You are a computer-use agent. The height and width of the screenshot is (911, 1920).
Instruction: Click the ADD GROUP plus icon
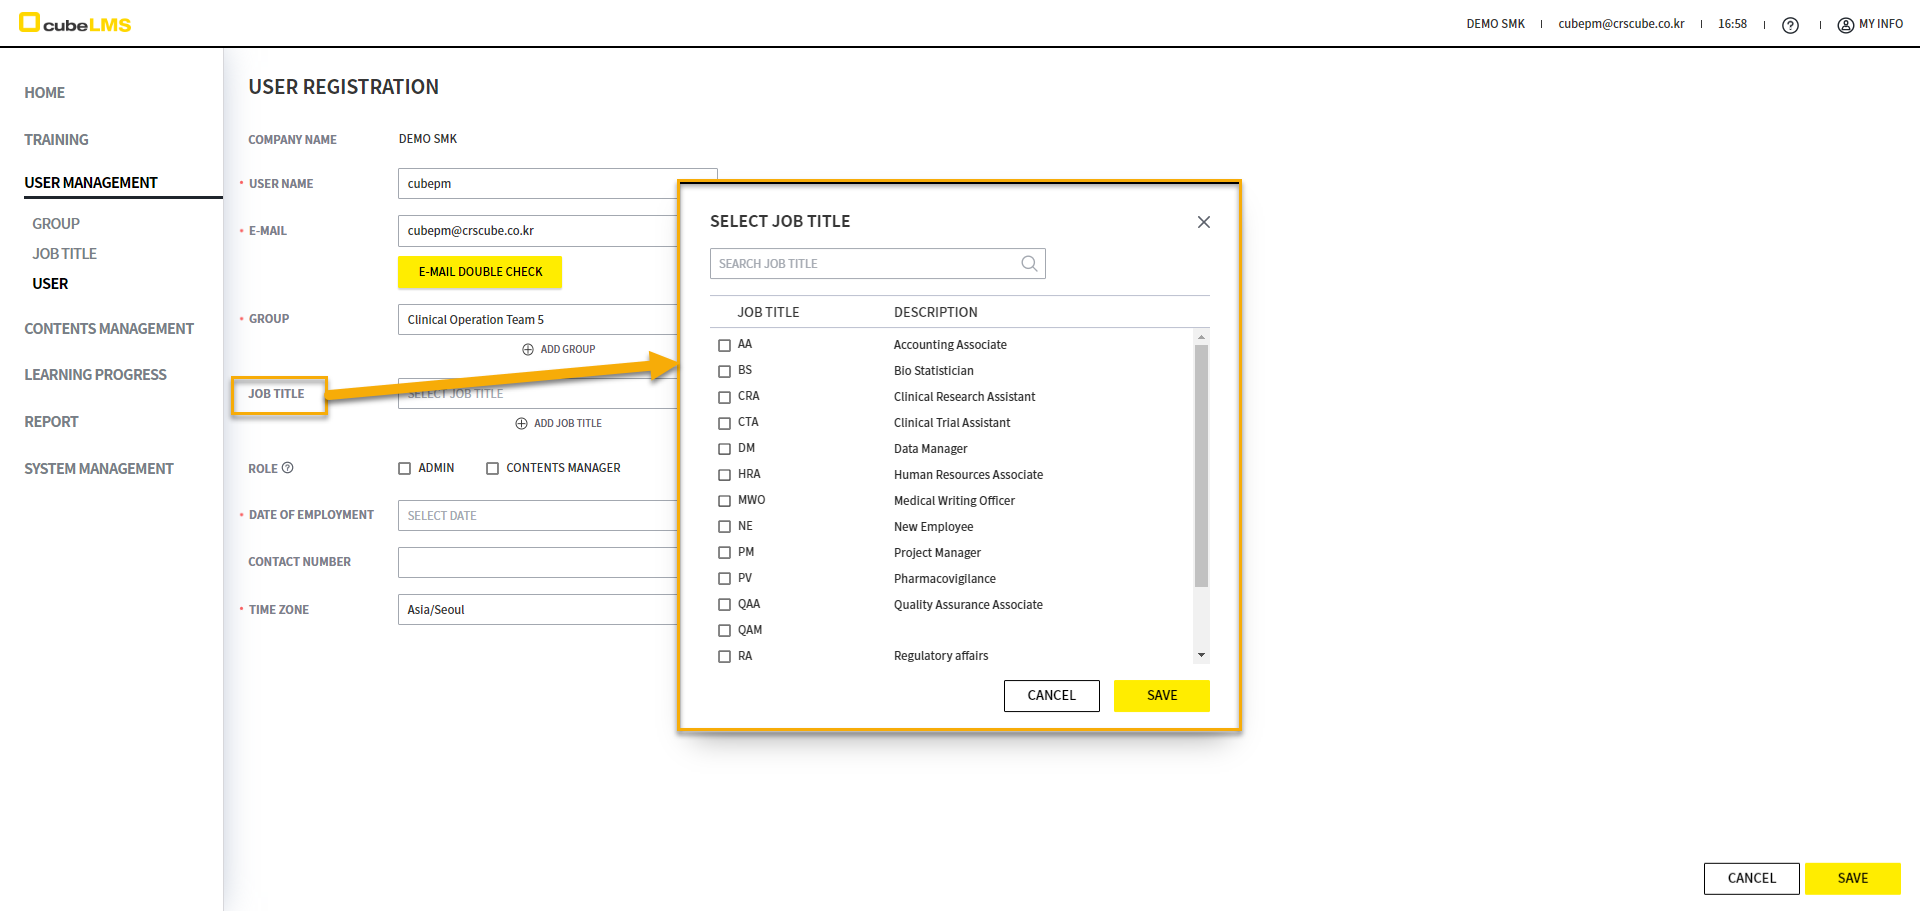(528, 350)
